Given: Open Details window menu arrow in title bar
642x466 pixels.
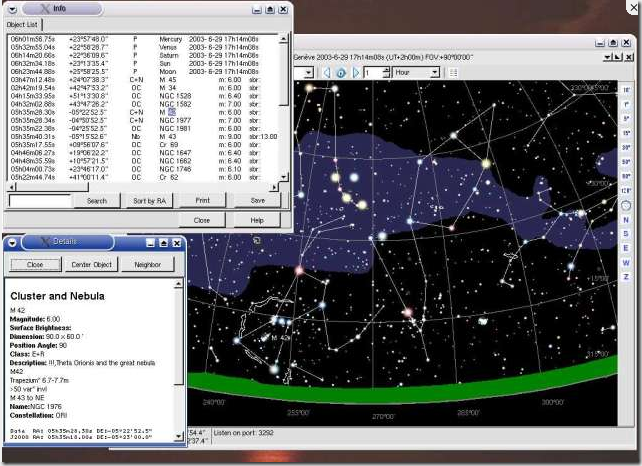Looking at the screenshot, I should click(x=12, y=243).
